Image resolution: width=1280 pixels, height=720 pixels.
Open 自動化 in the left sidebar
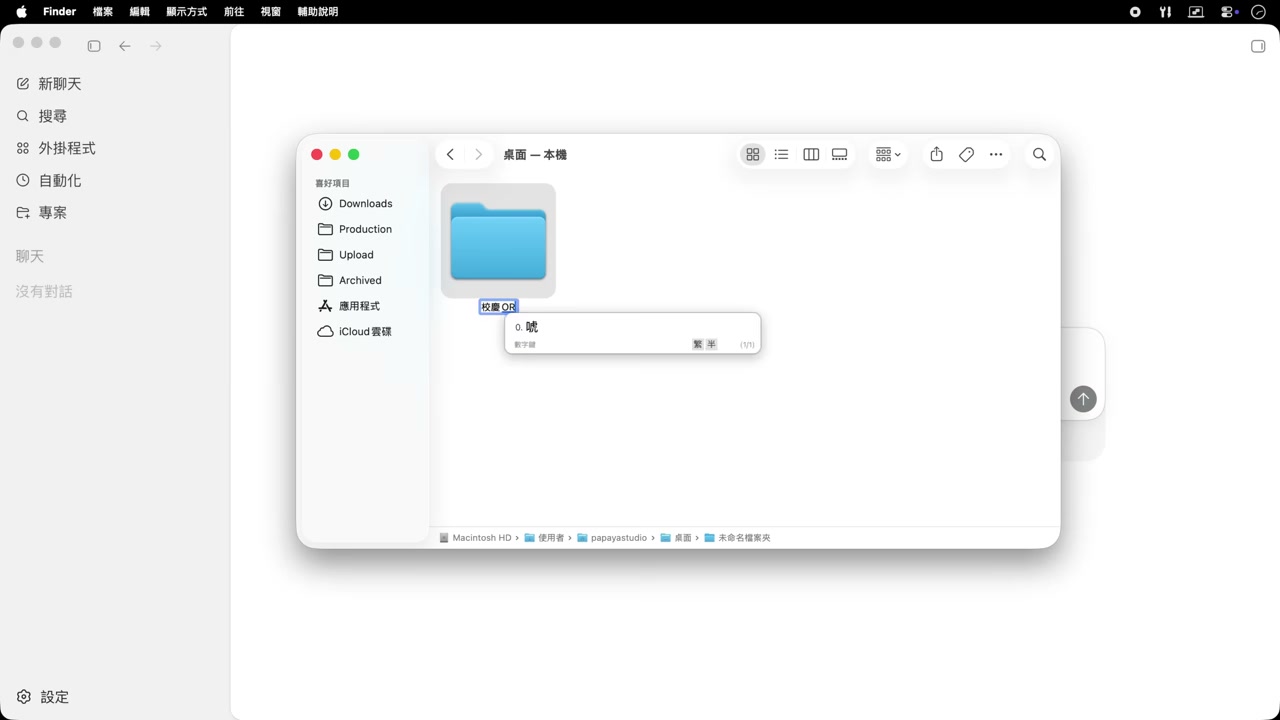pyautogui.click(x=49, y=181)
